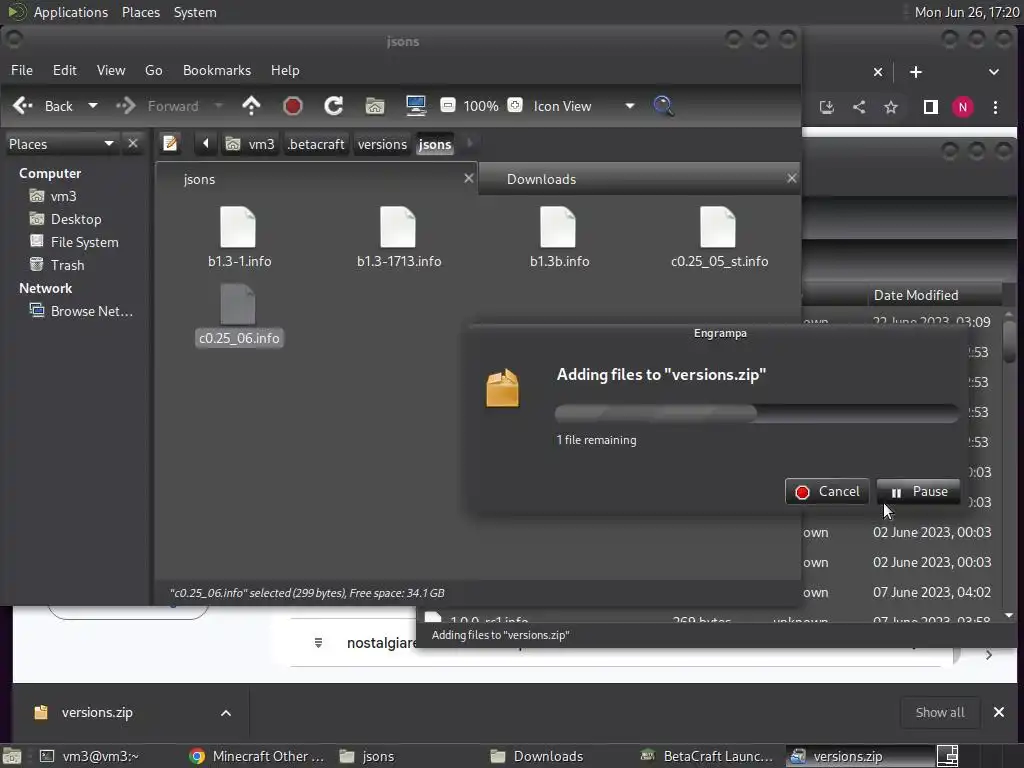Open versions.zip download options chevron
1024x768 pixels.
(x=226, y=713)
